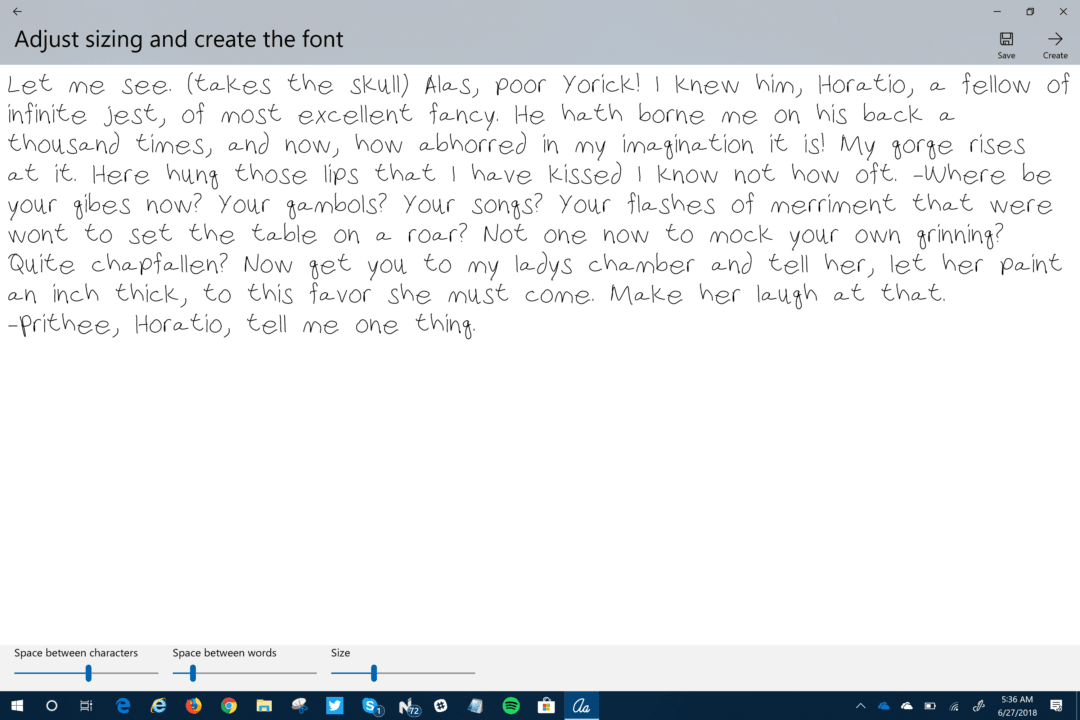Image resolution: width=1080 pixels, height=720 pixels.
Task: Save the font project
Action: click(1006, 40)
